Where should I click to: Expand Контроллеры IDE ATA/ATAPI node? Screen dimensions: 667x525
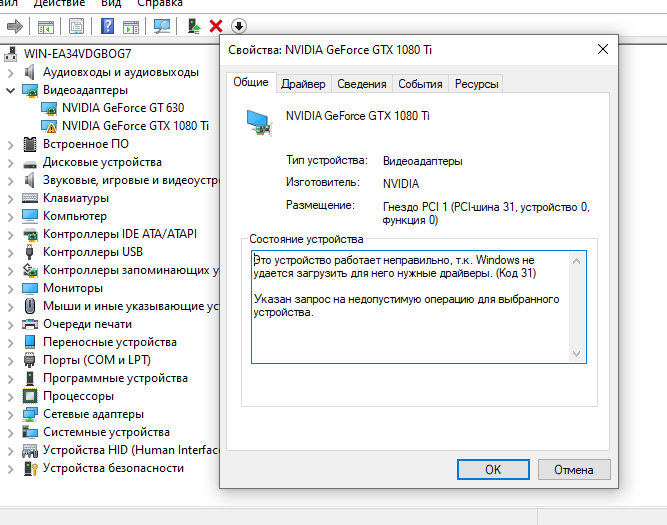click(x=11, y=235)
